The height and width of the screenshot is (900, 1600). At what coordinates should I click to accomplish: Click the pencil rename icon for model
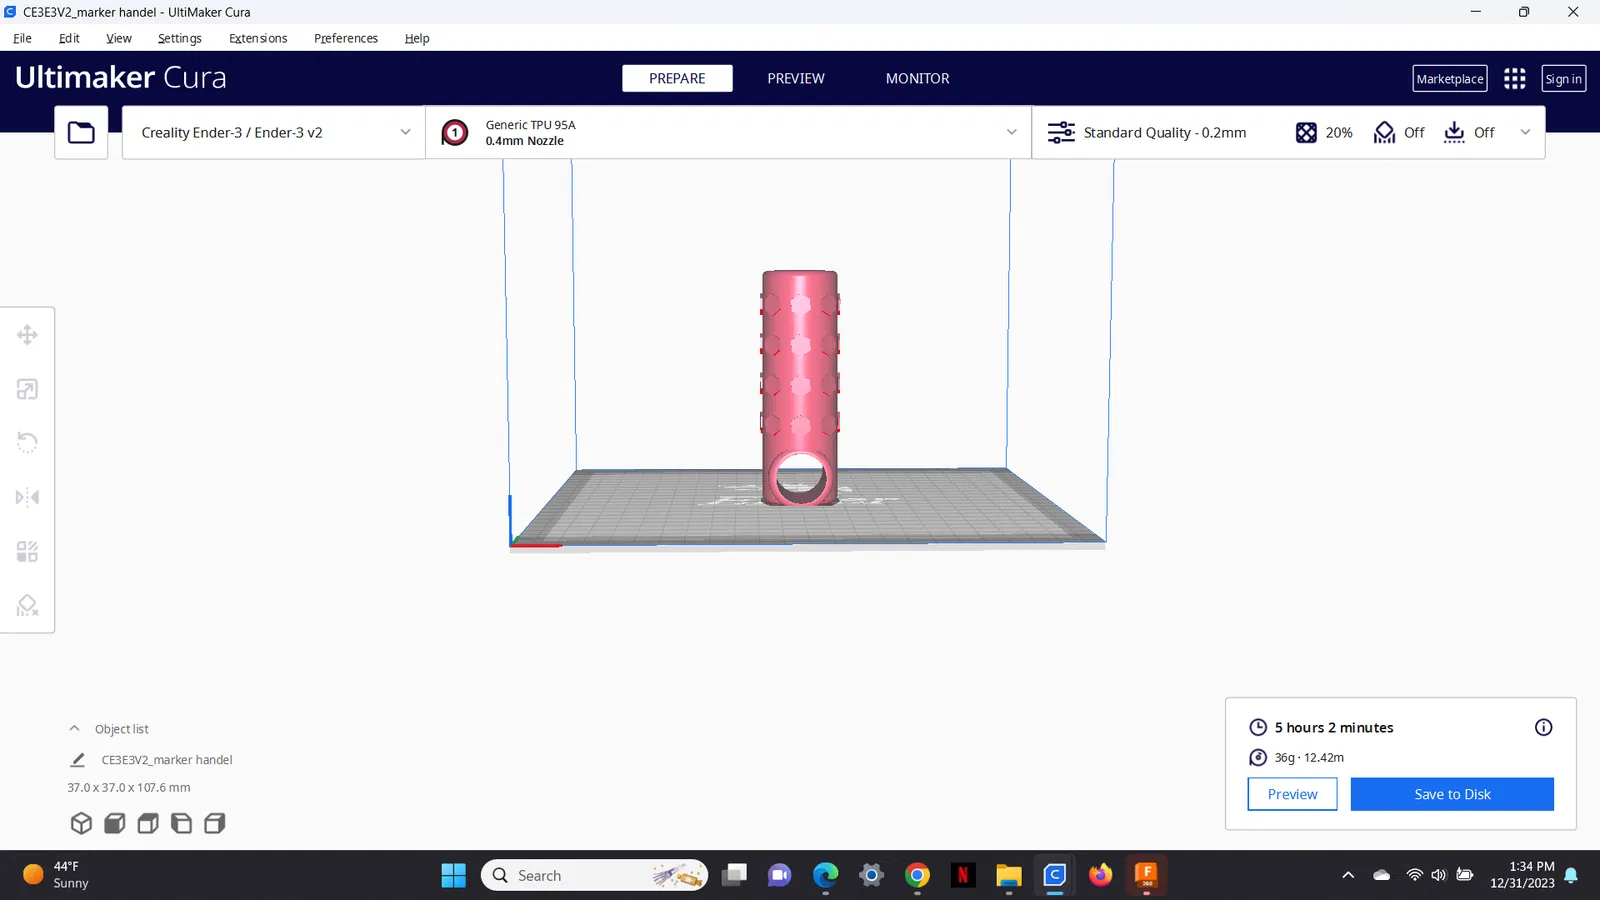tap(77, 760)
